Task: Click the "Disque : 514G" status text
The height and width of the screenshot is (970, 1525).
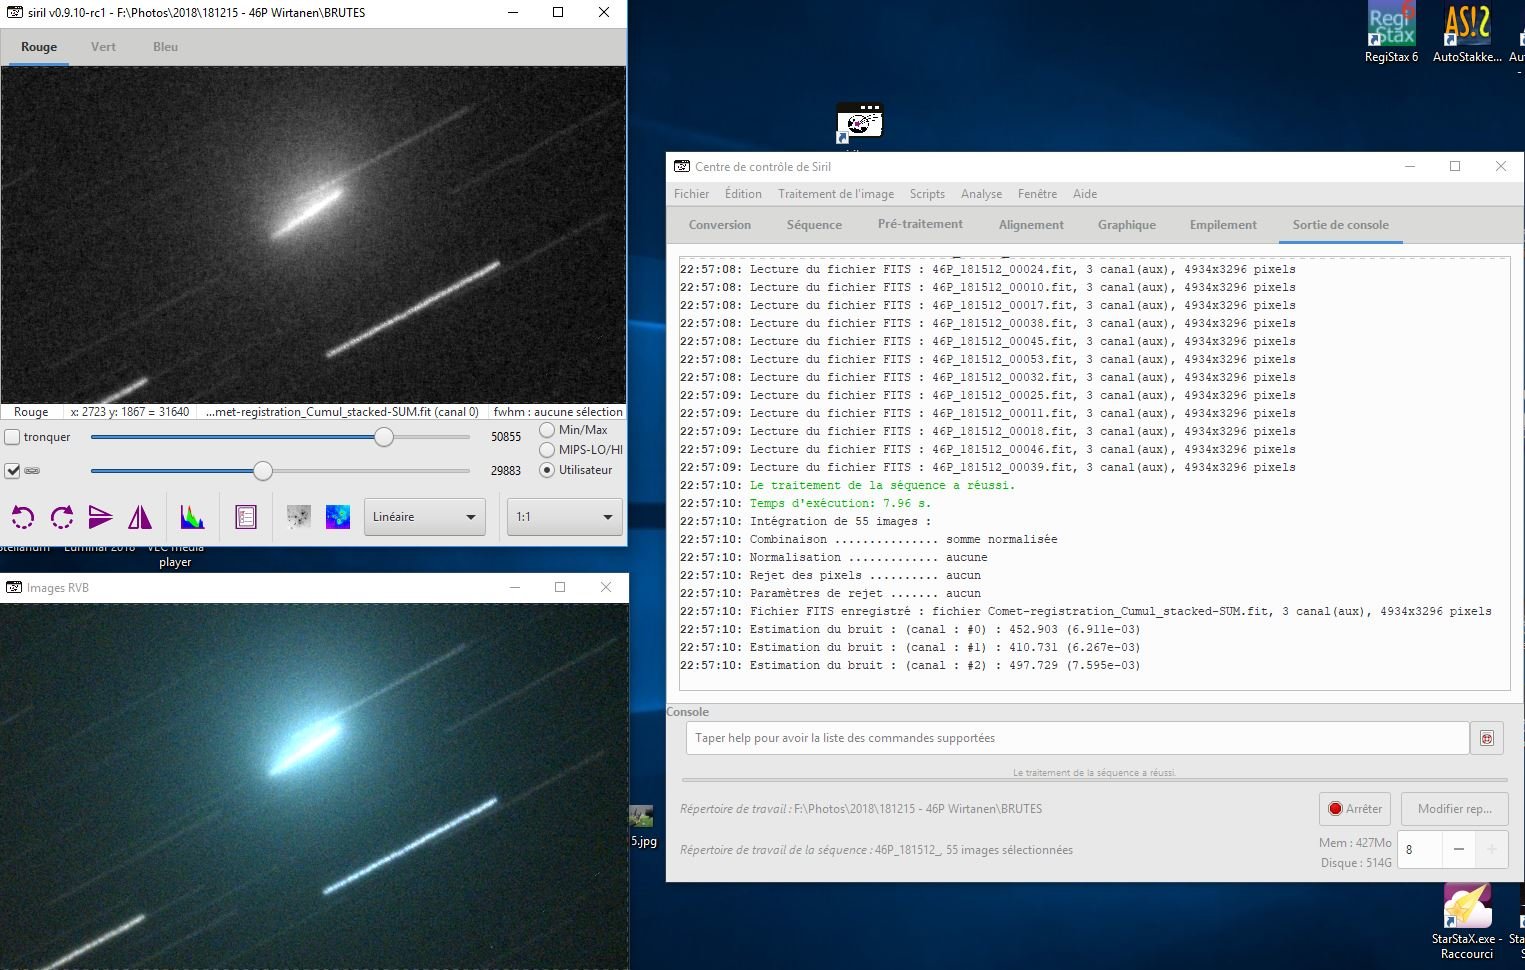Action: tap(1356, 863)
